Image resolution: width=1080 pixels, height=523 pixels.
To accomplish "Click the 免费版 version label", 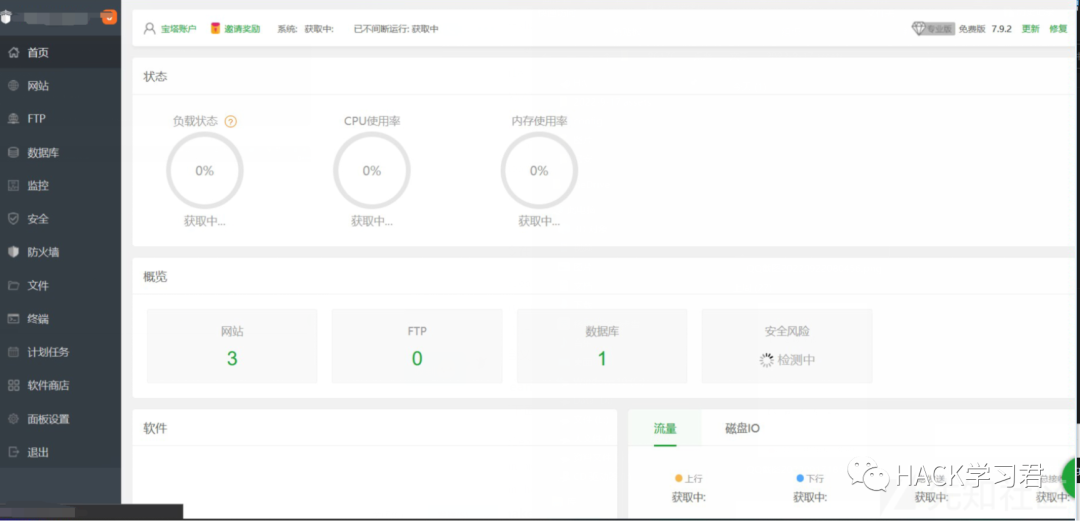I will point(973,29).
